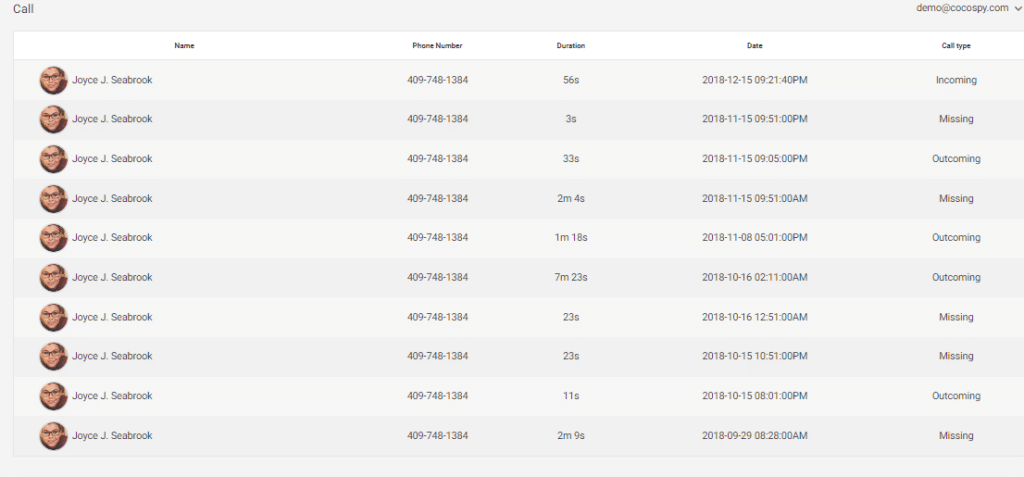
Task: Click avatar in the 3s missing call row
Action: [54, 120]
